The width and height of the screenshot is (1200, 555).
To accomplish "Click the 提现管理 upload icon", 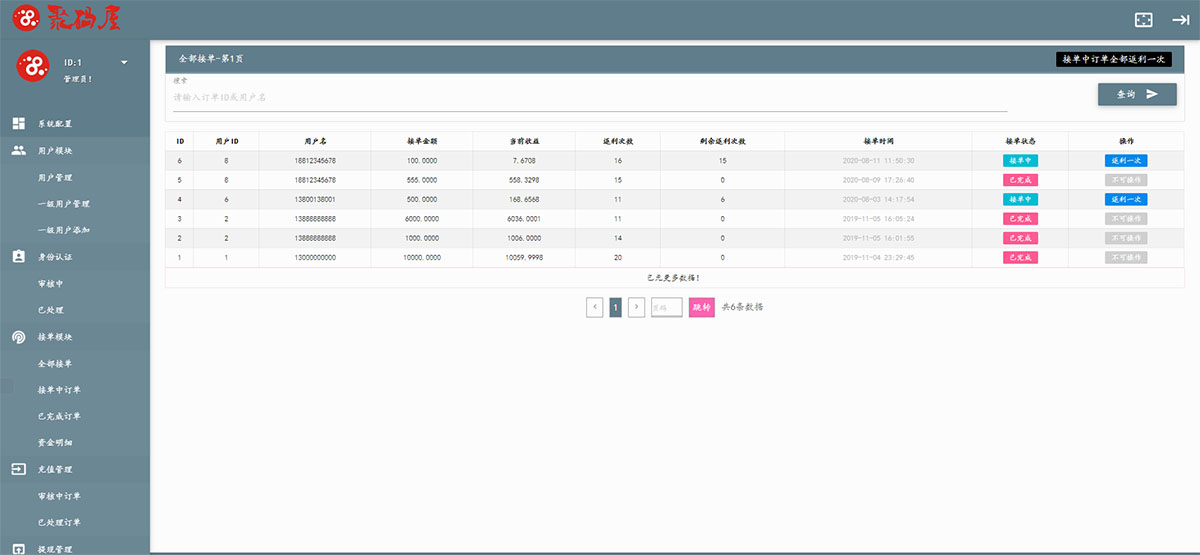I will [x=19, y=548].
